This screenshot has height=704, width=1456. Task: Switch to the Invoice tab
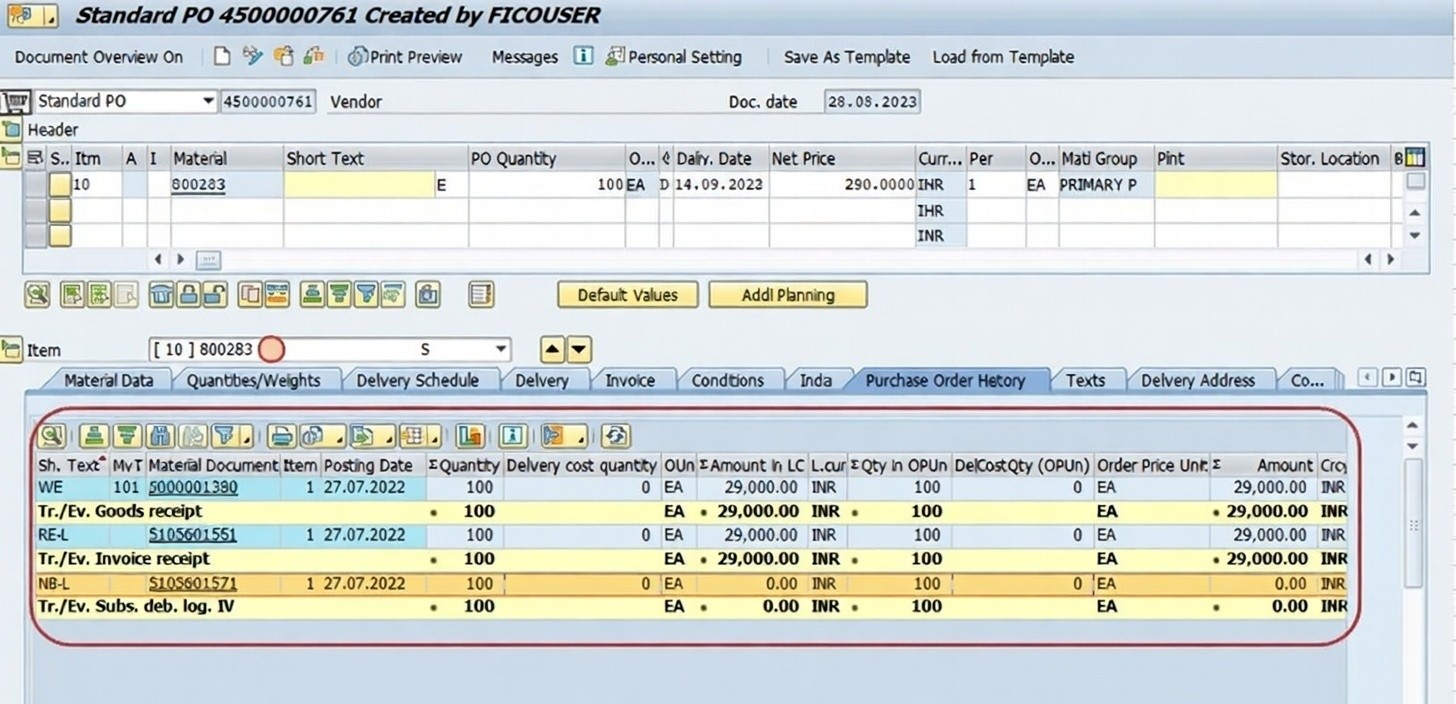pyautogui.click(x=630, y=380)
